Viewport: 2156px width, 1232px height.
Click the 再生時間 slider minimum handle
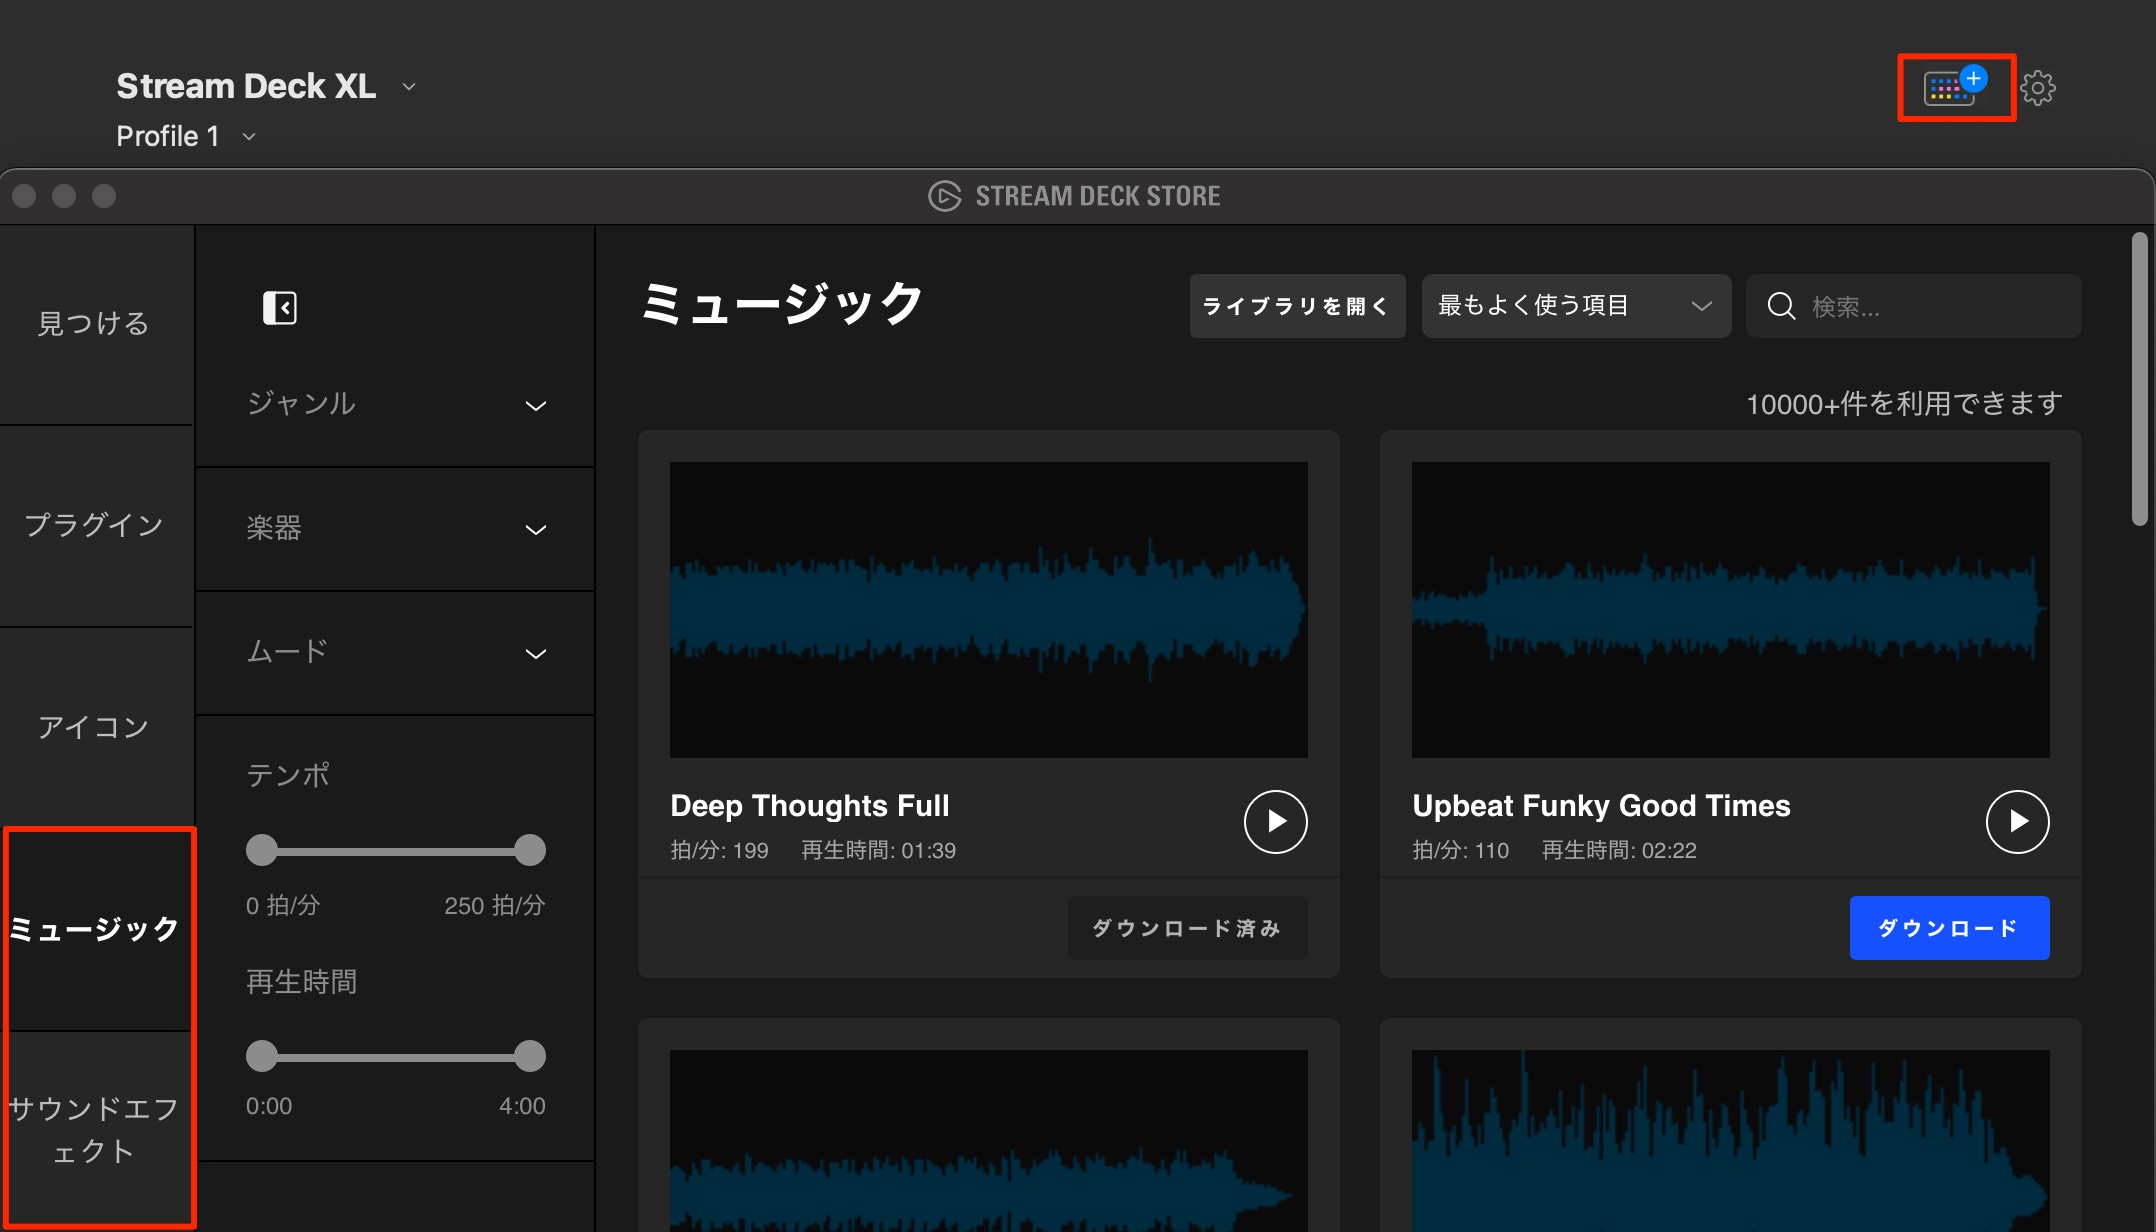coord(262,1056)
